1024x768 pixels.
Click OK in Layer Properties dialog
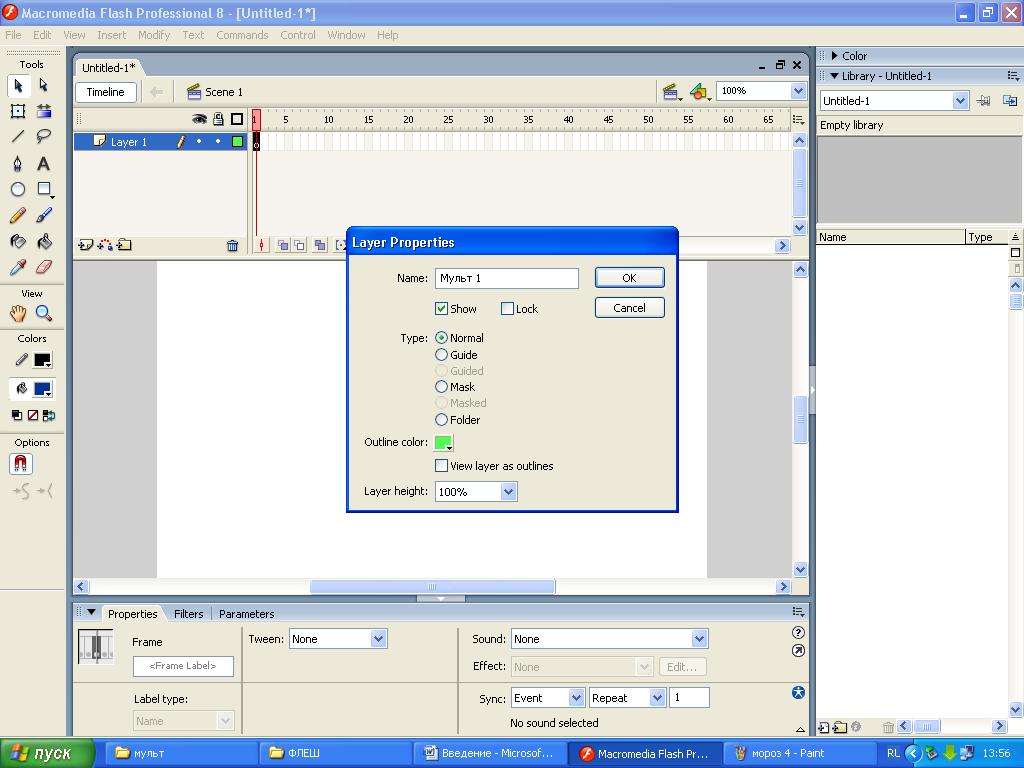click(x=629, y=278)
